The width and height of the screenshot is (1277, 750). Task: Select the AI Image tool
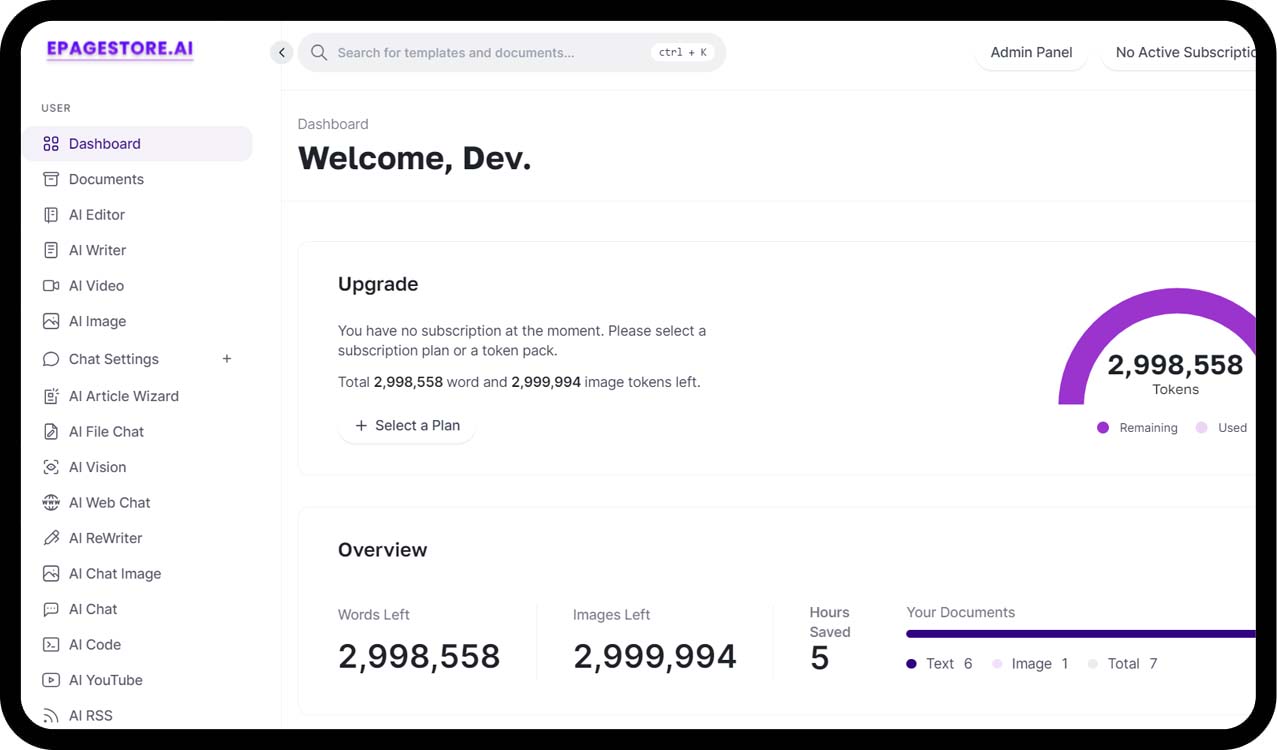(96, 321)
